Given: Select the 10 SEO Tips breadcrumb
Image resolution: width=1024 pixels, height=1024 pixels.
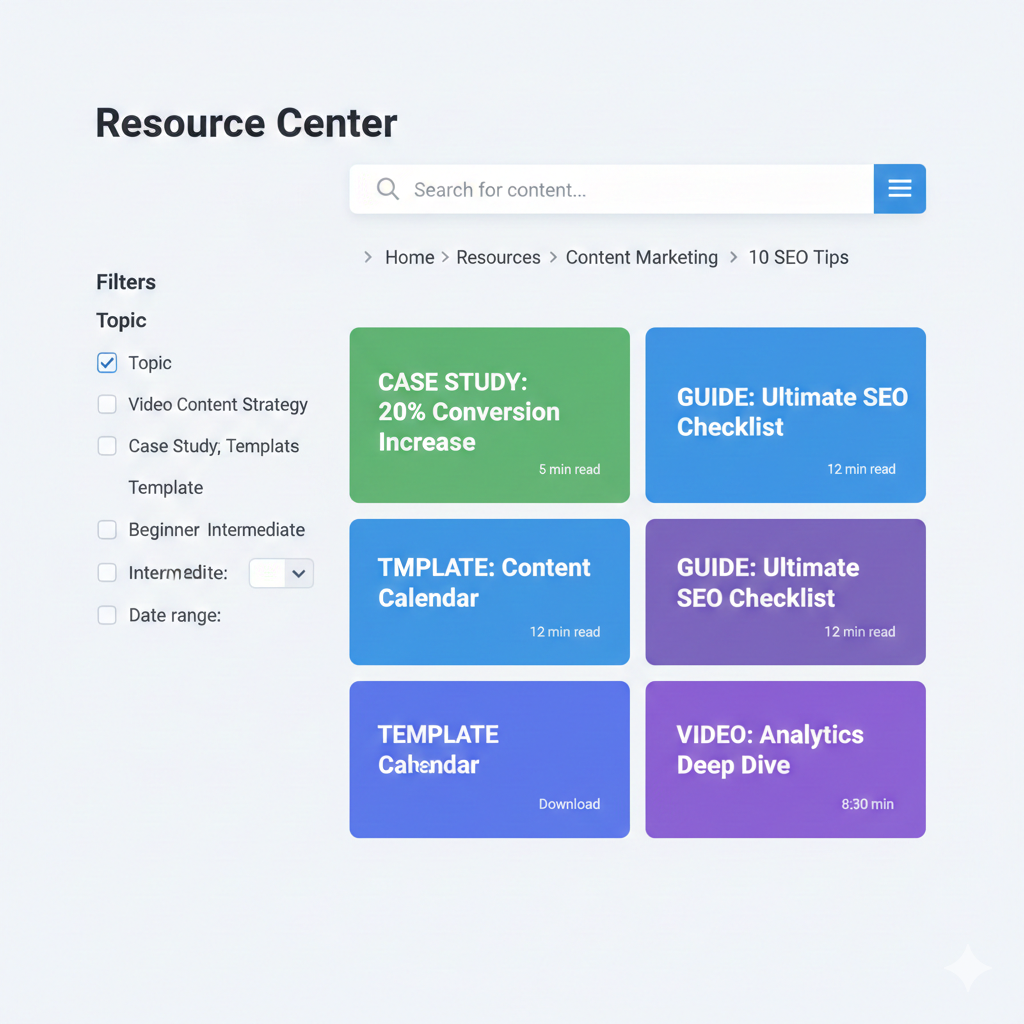Looking at the screenshot, I should pyautogui.click(x=798, y=257).
